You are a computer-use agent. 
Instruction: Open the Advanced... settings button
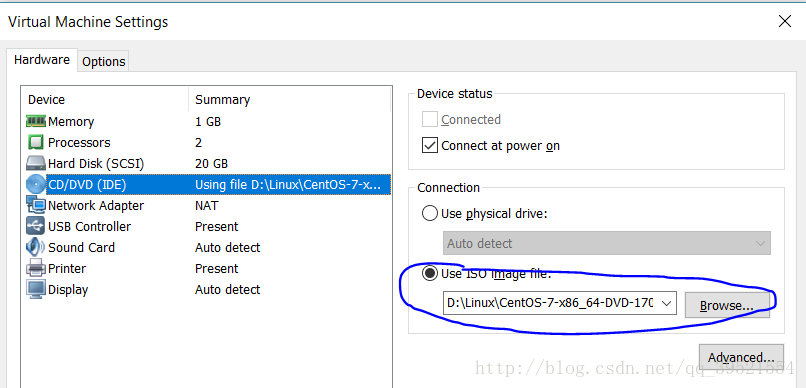[x=741, y=357]
